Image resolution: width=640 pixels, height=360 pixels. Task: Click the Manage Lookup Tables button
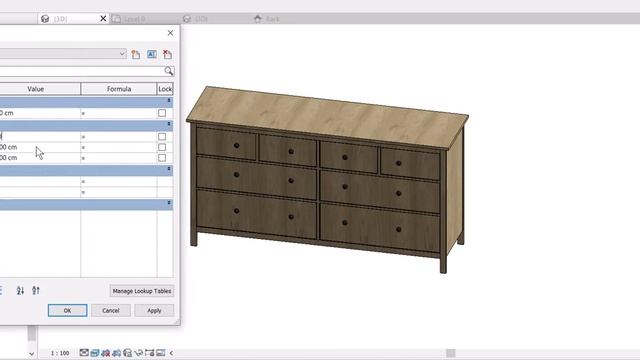point(142,291)
